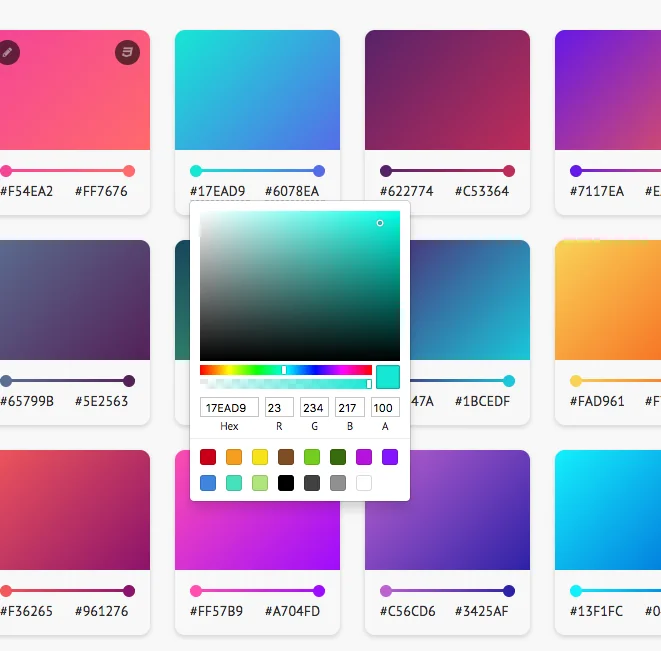This screenshot has height=651, width=661.
Task: Click the pencil edit icon on pink gradient card
Action: [8, 53]
